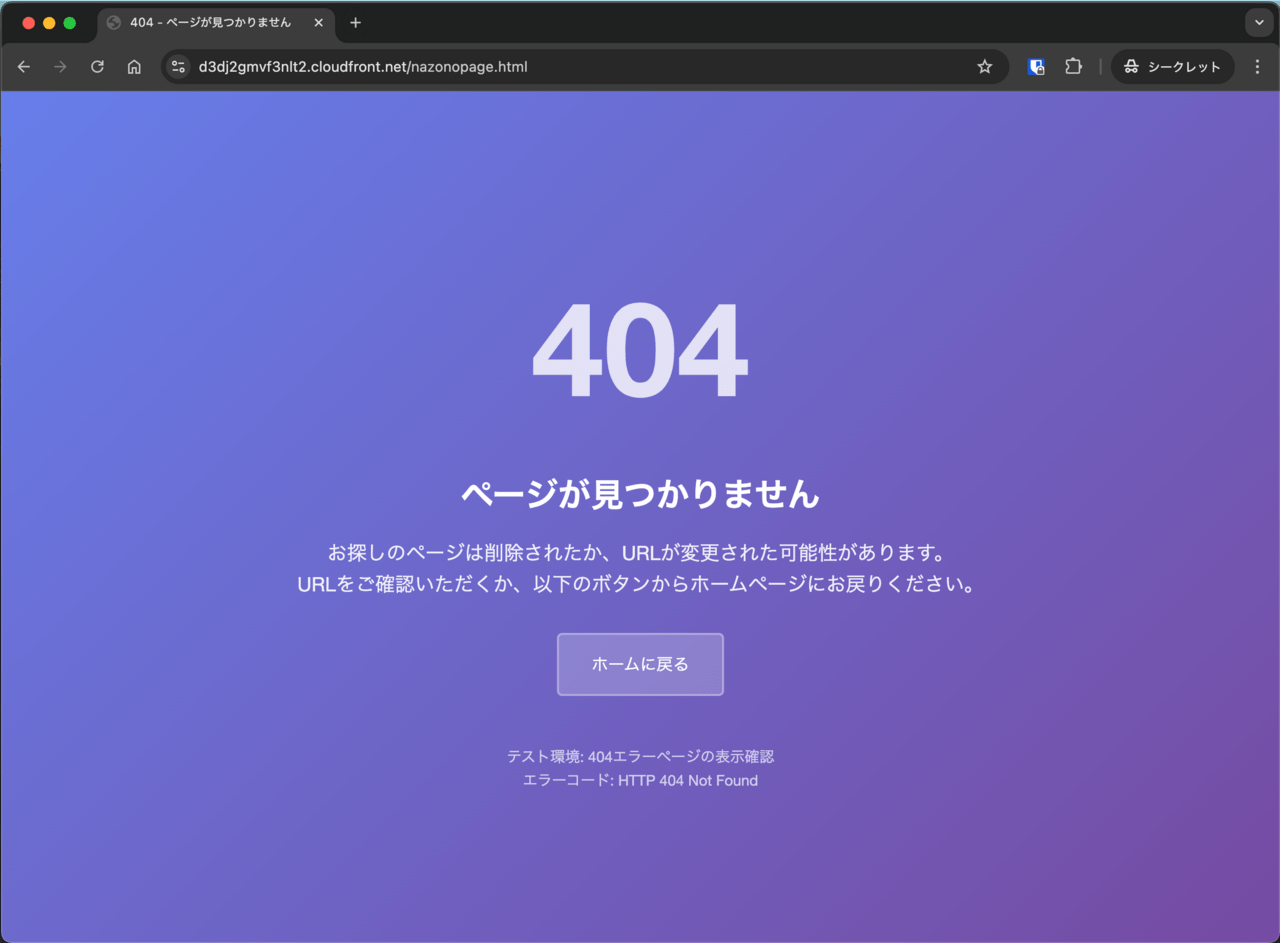Screen dimensions: 1280x943
Task: Click the forward navigation arrow
Action: click(x=60, y=67)
